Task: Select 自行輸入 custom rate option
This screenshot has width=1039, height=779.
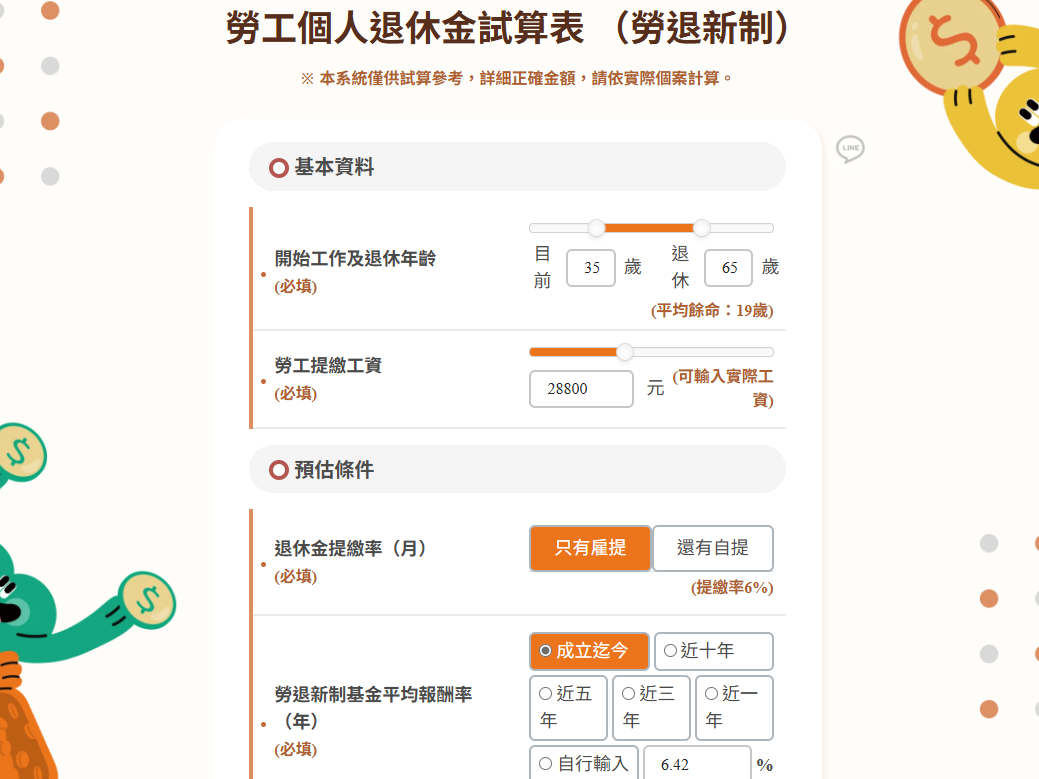Action: point(584,764)
